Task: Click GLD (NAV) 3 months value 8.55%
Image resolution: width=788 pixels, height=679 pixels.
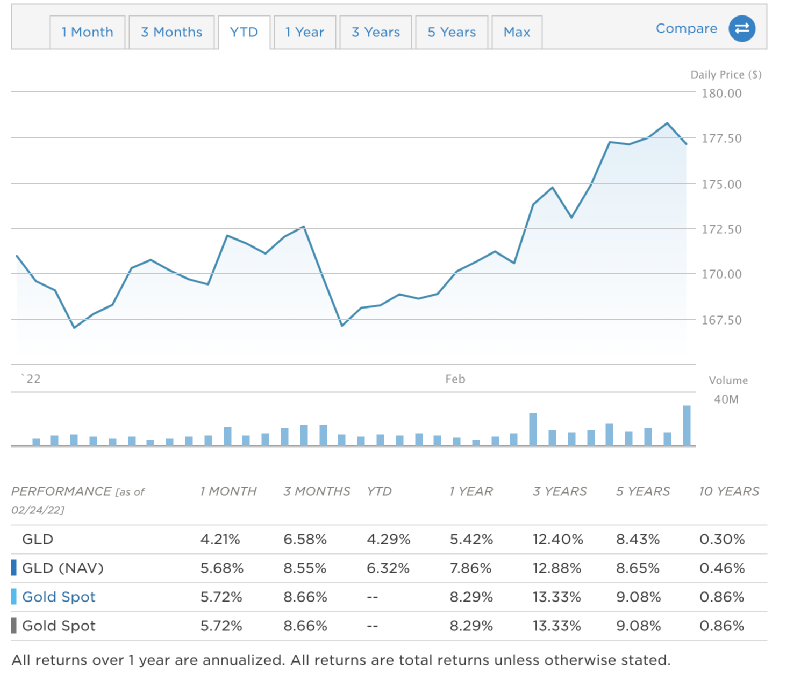Action: 305,568
